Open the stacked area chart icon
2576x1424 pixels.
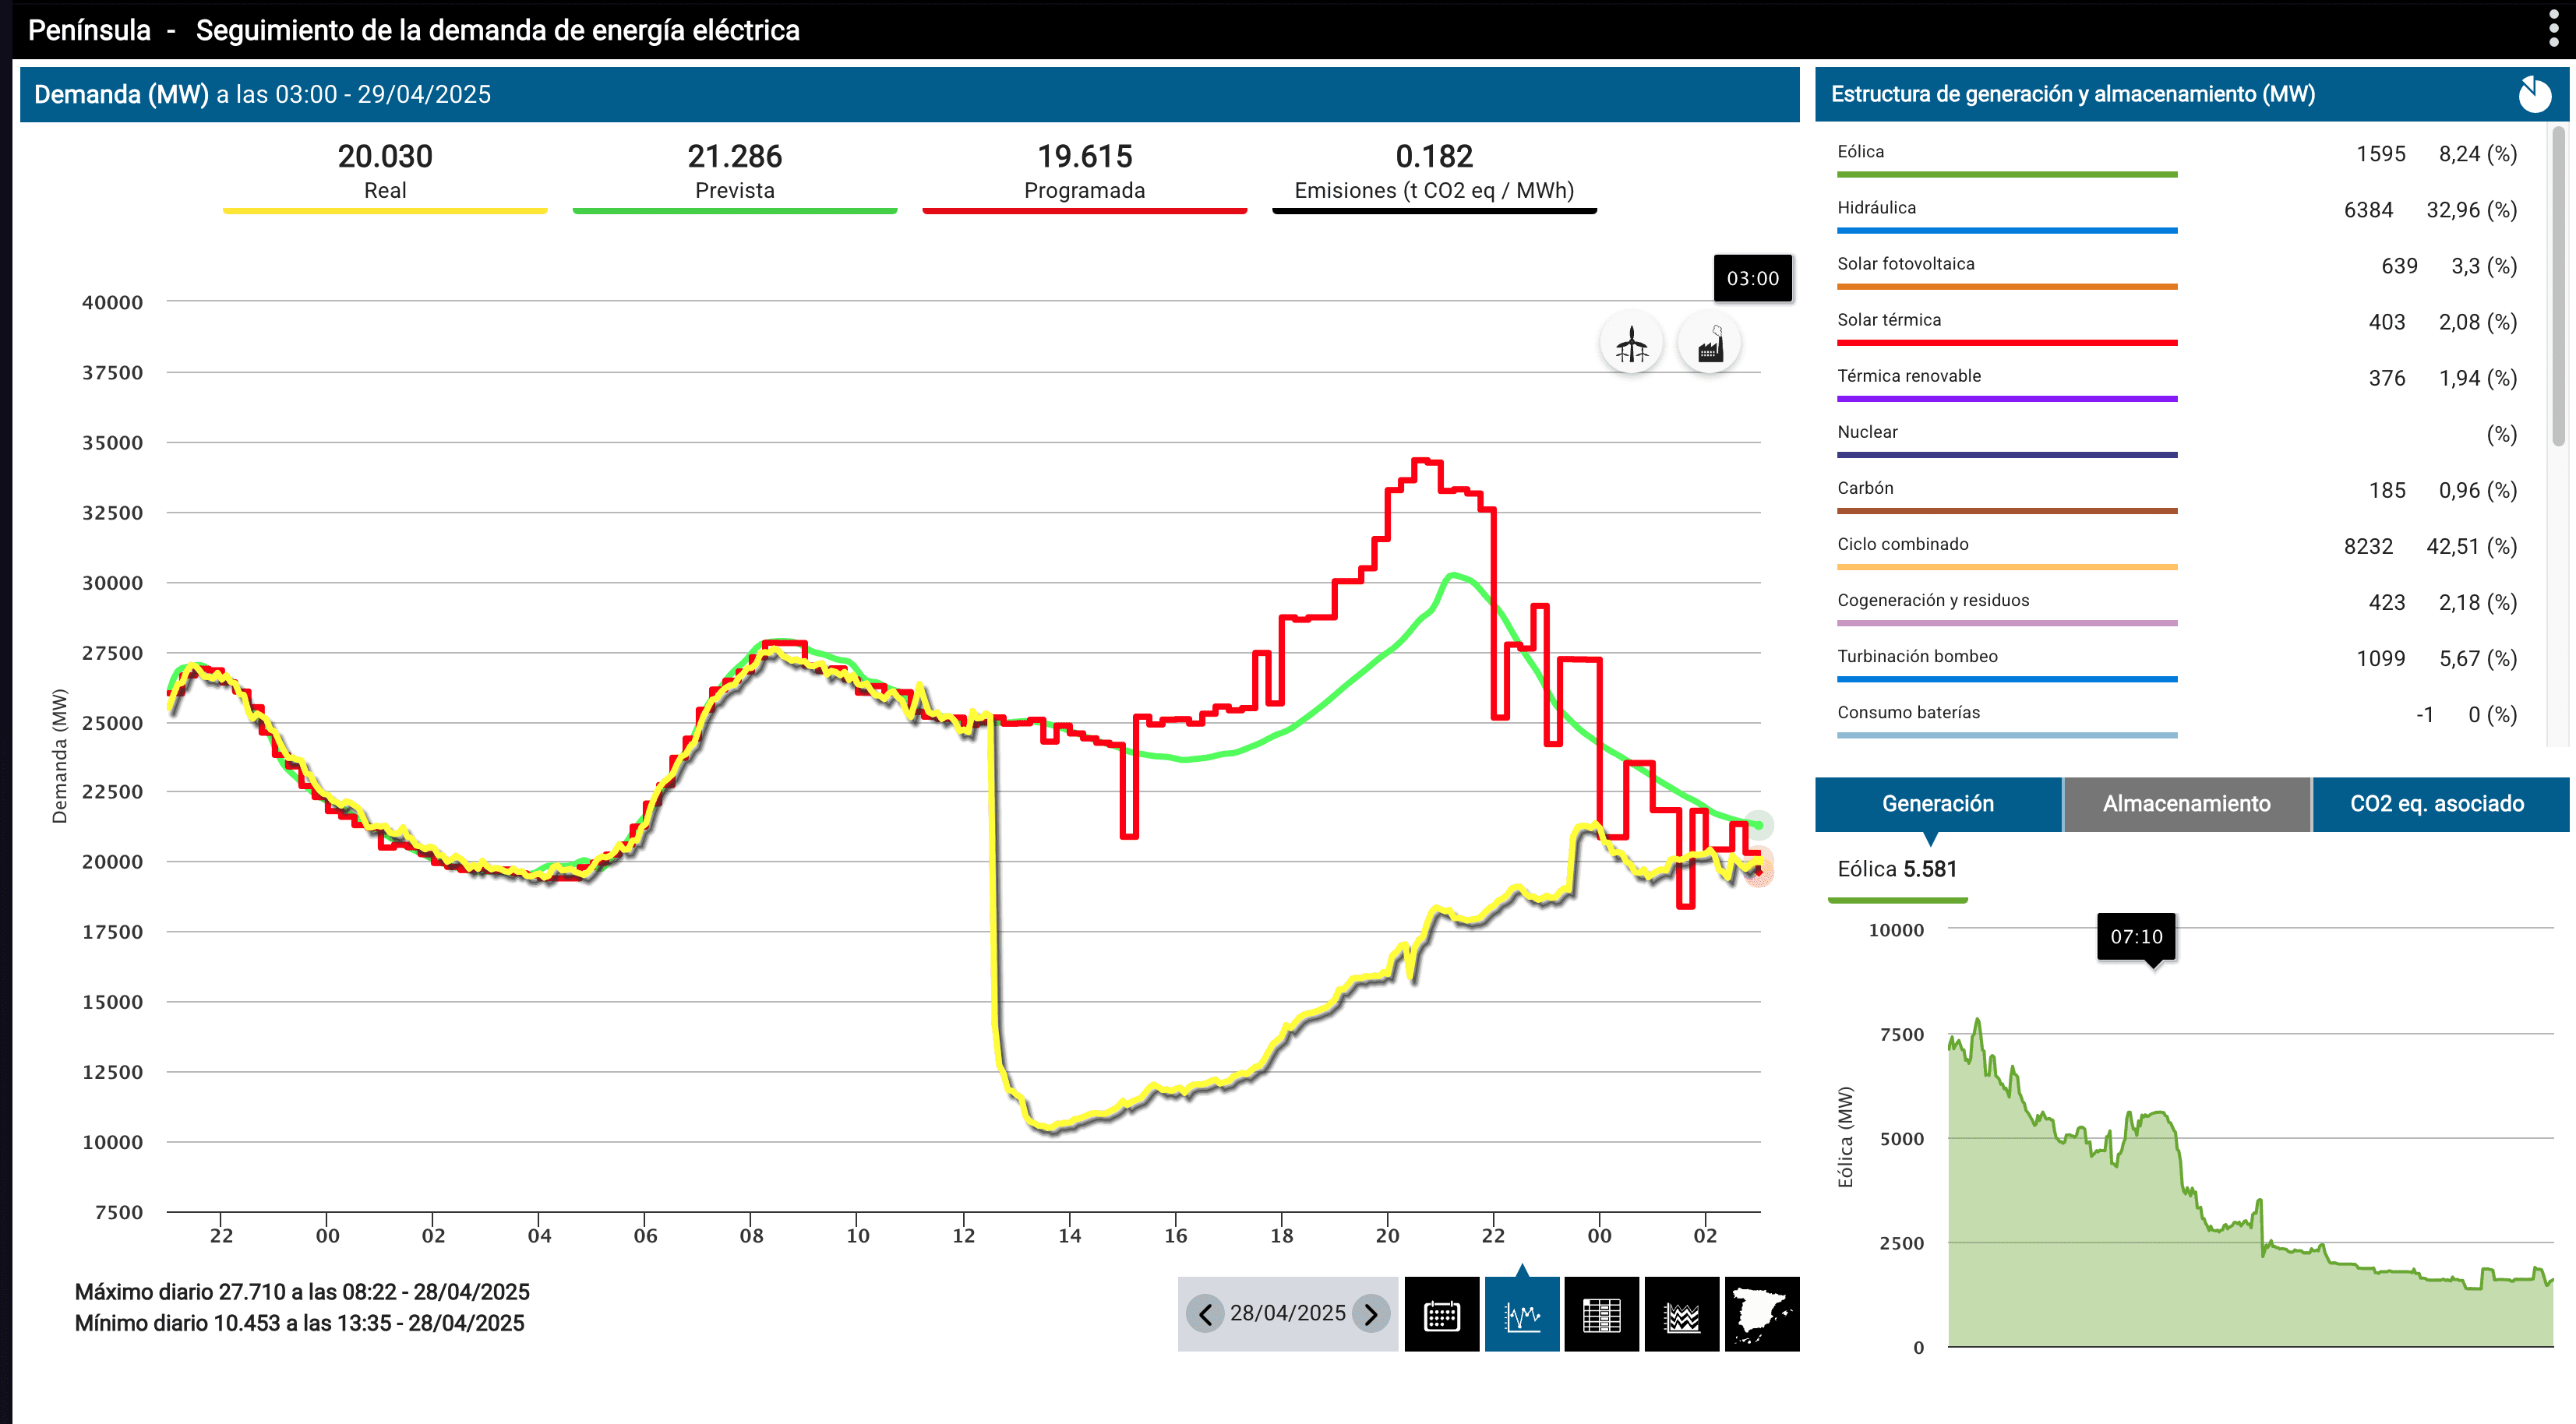[1681, 1314]
